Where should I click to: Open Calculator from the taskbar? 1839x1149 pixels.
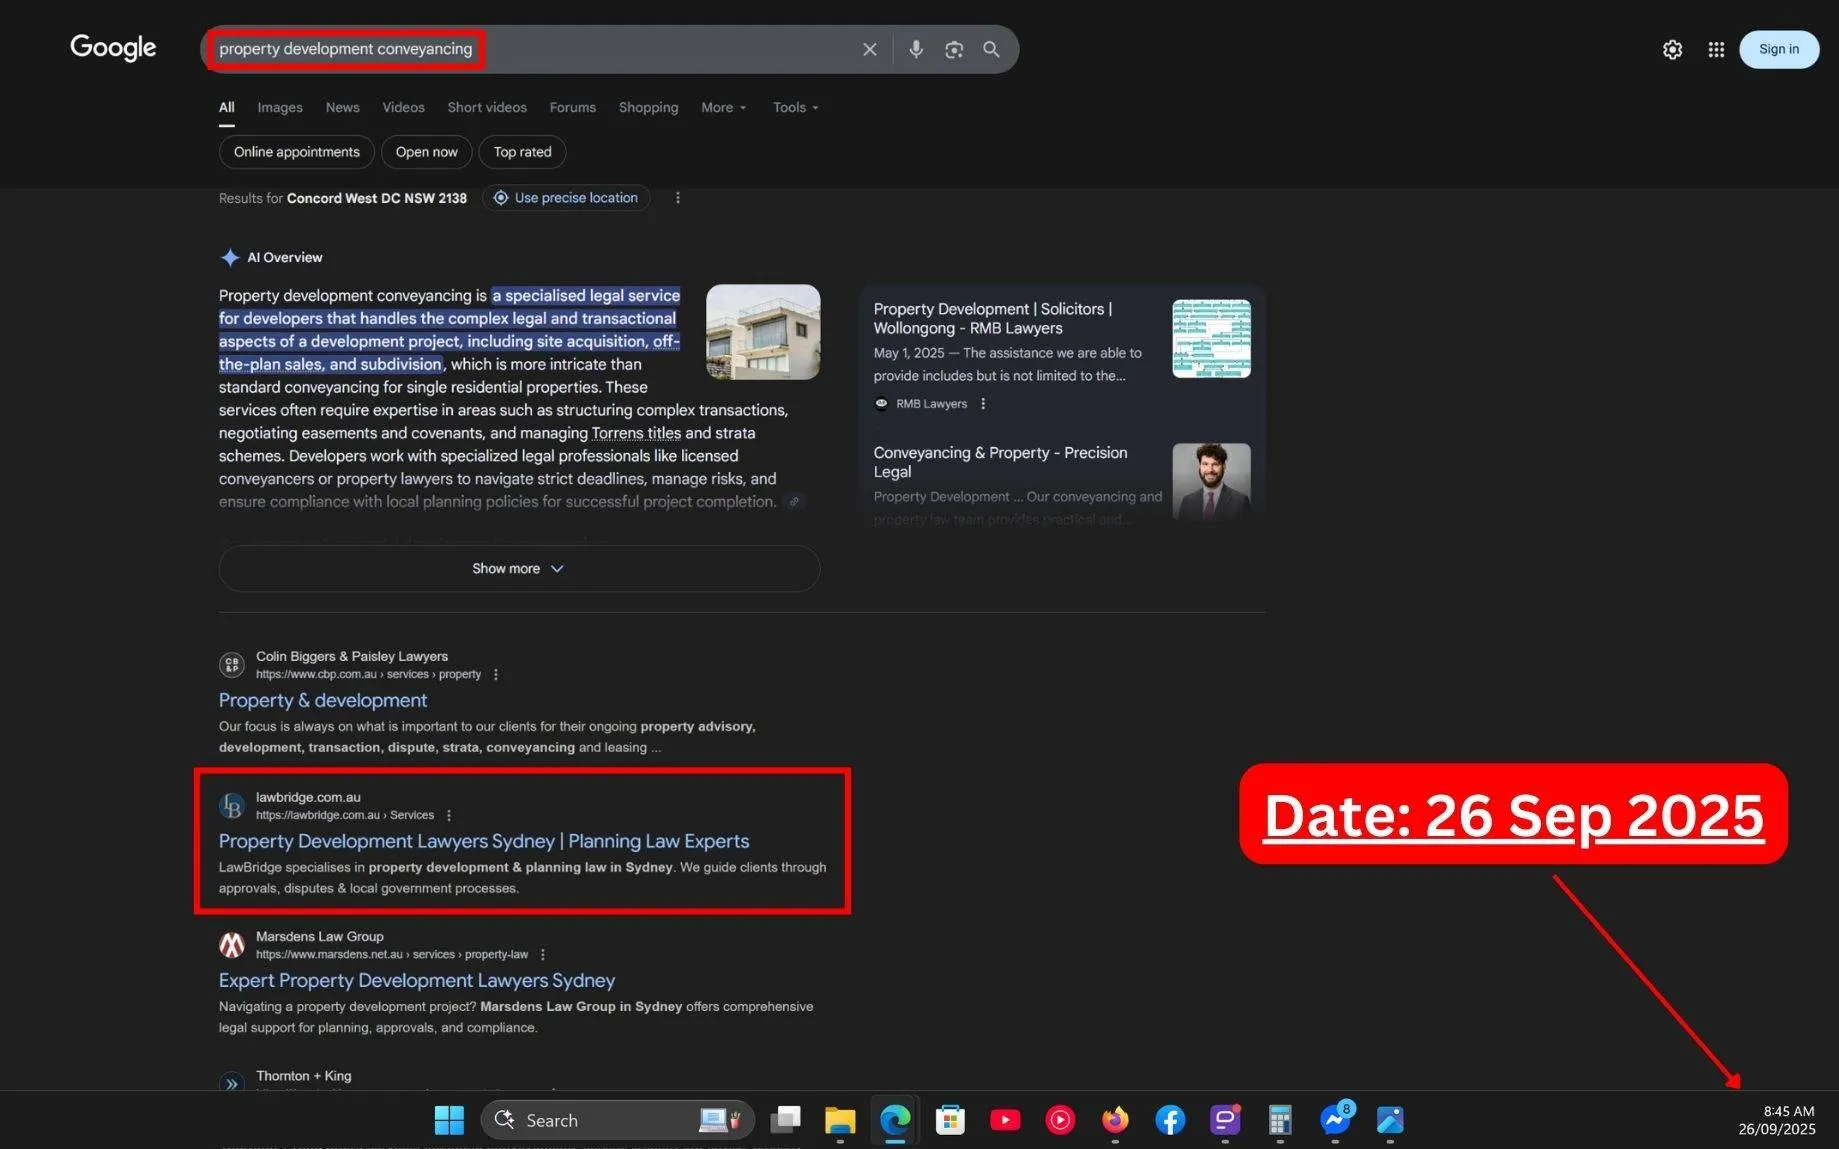[x=1279, y=1120]
